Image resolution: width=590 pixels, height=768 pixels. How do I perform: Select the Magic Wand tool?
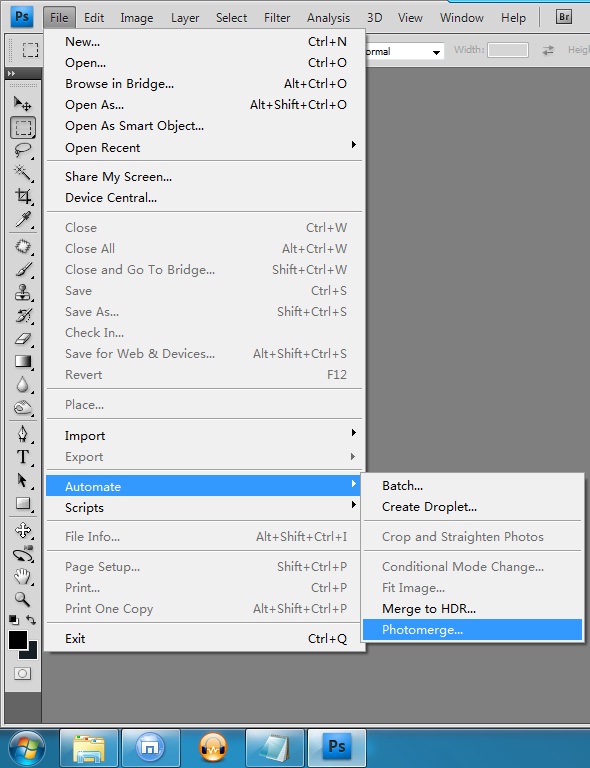[23, 172]
